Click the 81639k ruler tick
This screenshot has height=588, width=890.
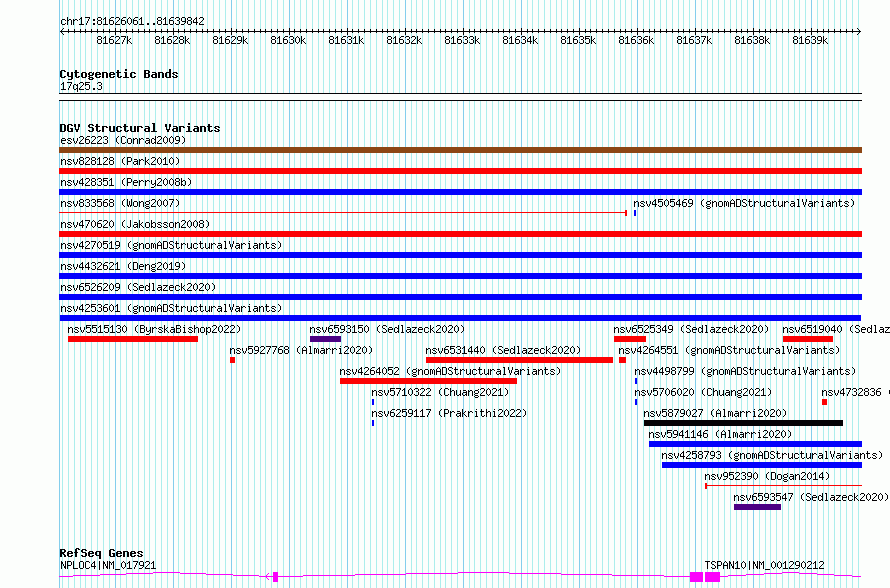811,40
